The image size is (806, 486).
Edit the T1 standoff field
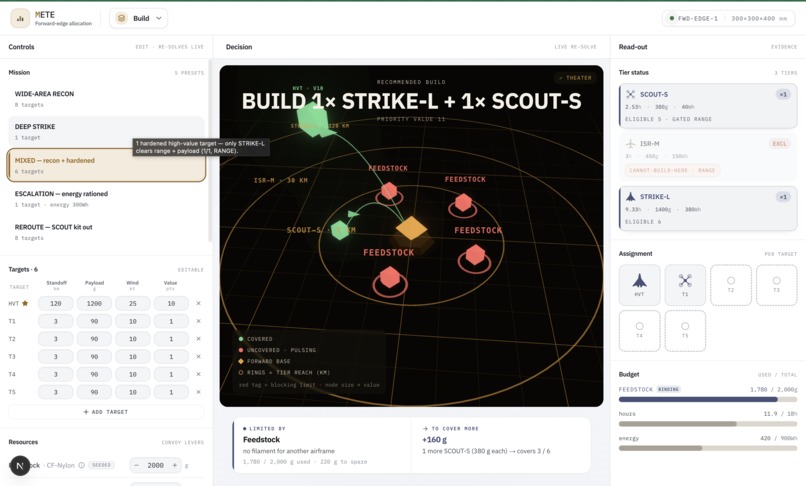pos(56,321)
